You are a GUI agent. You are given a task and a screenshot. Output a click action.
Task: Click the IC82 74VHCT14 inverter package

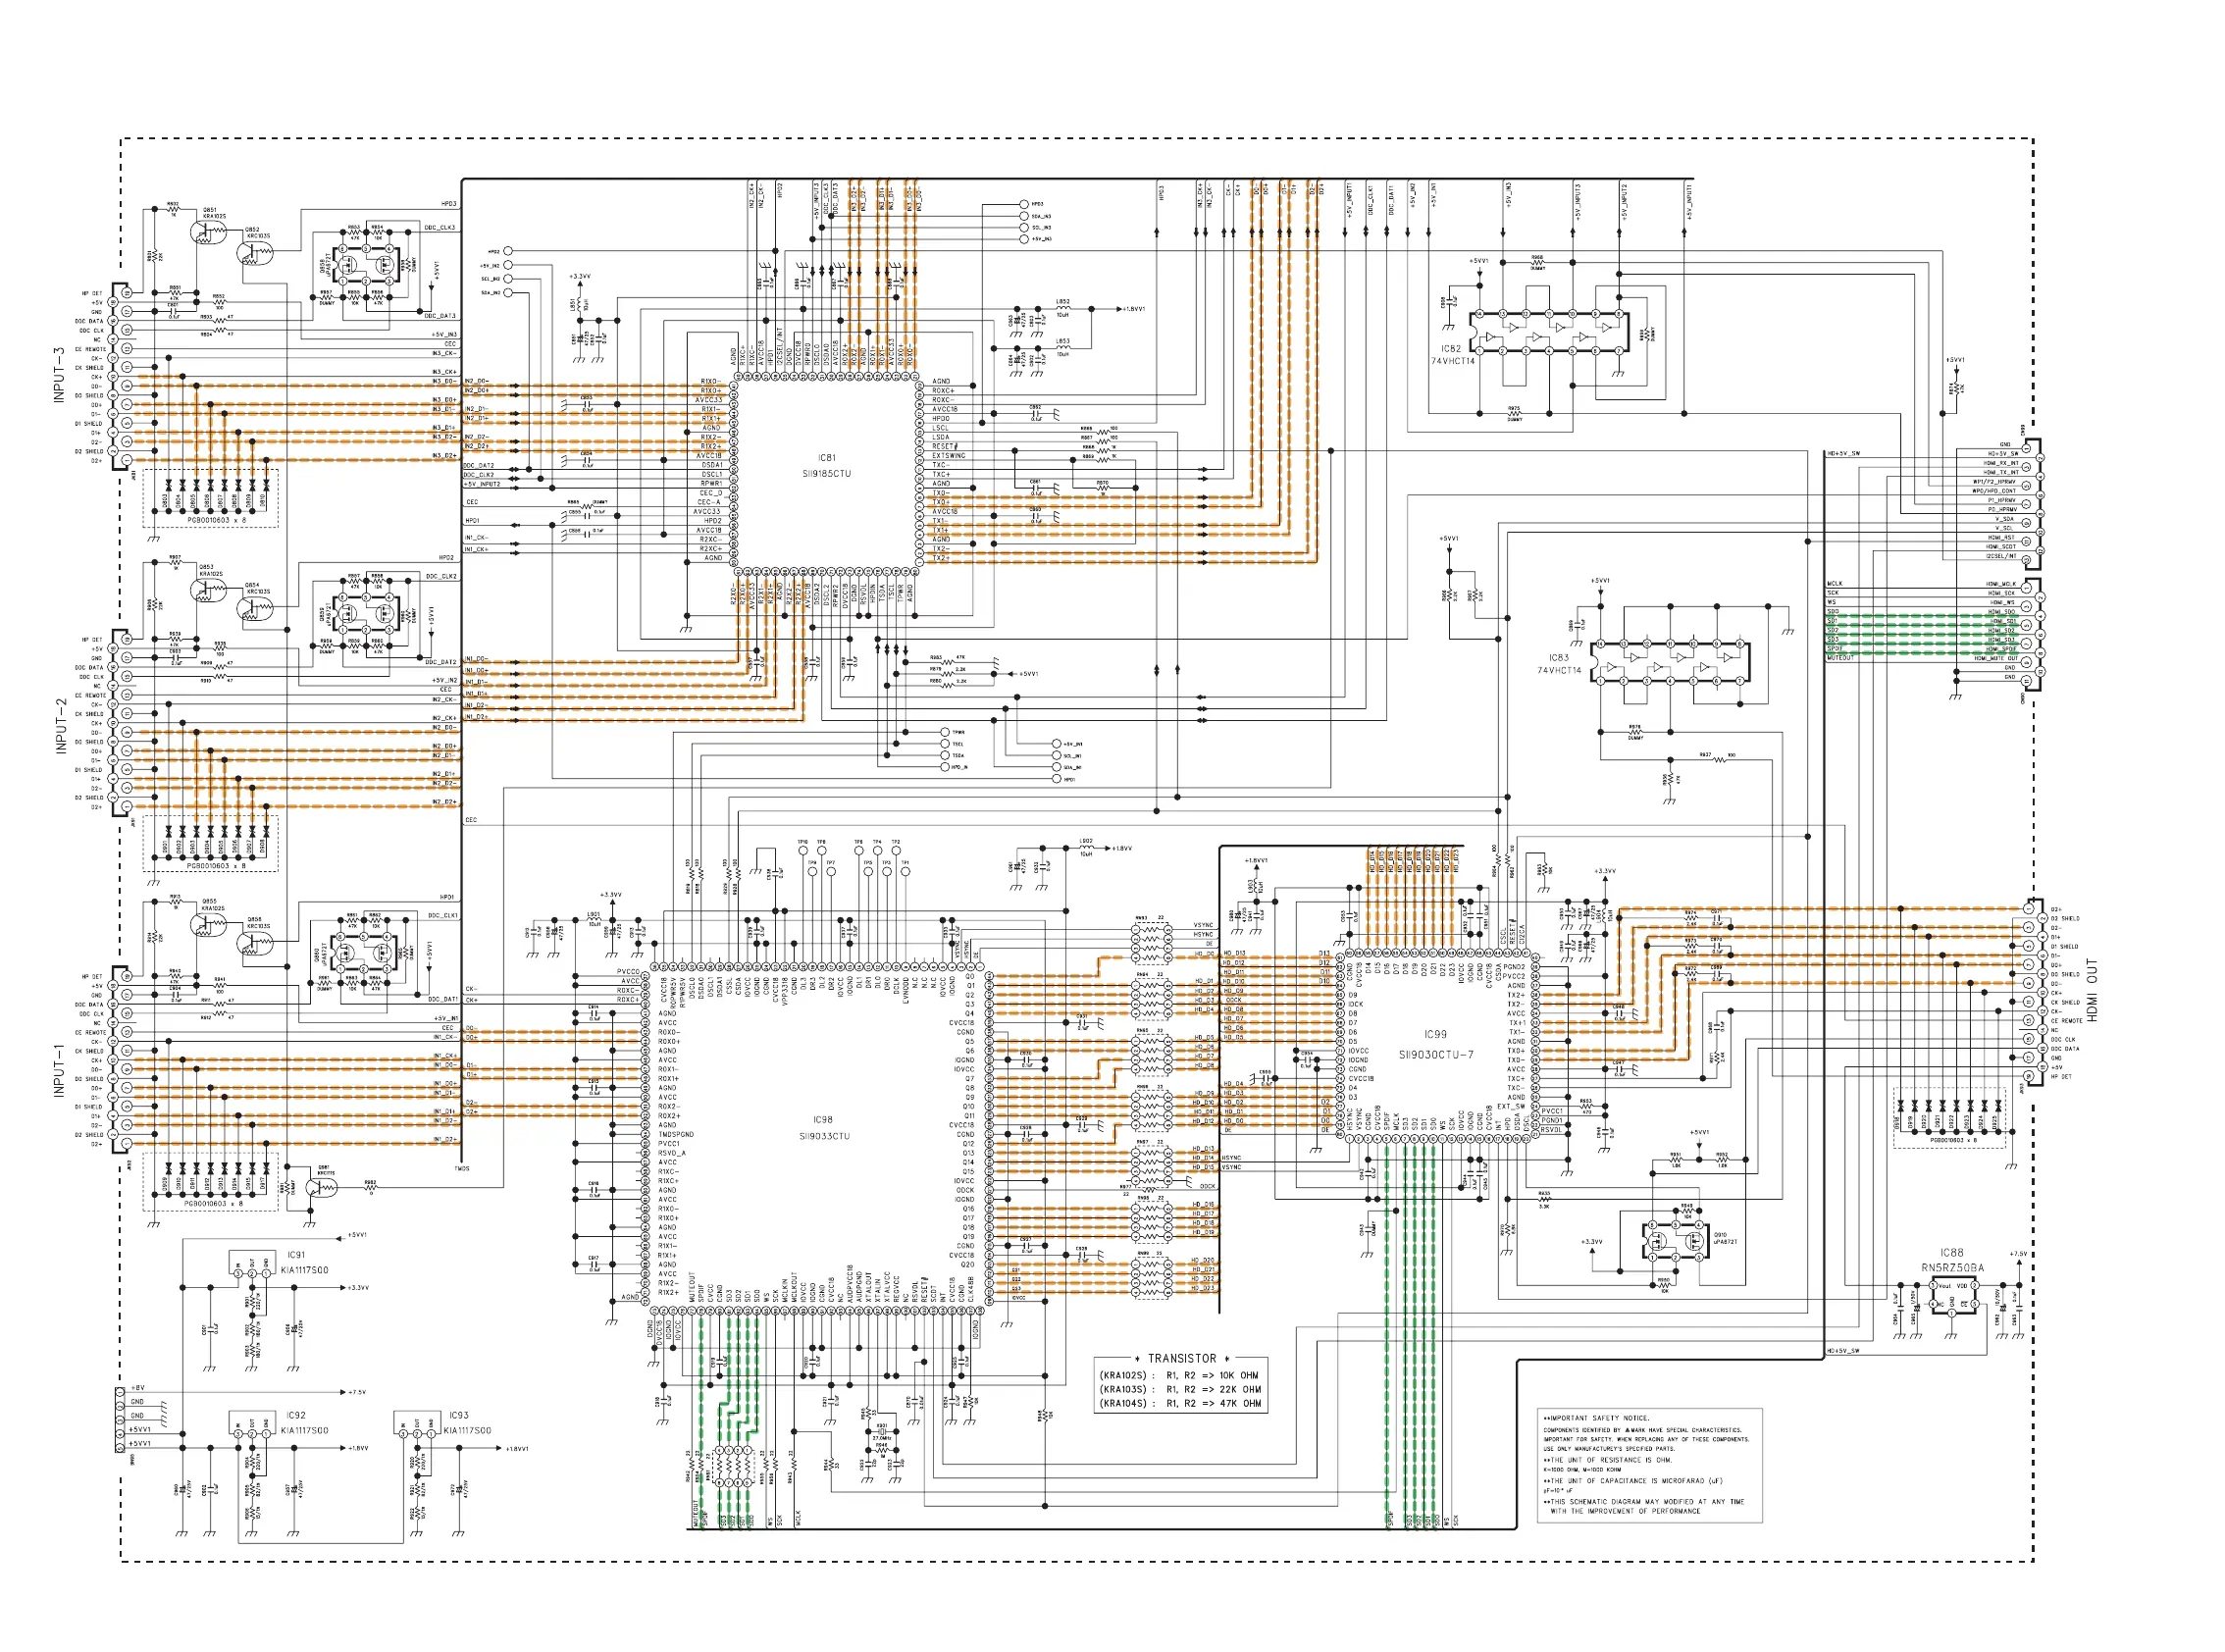point(1548,333)
